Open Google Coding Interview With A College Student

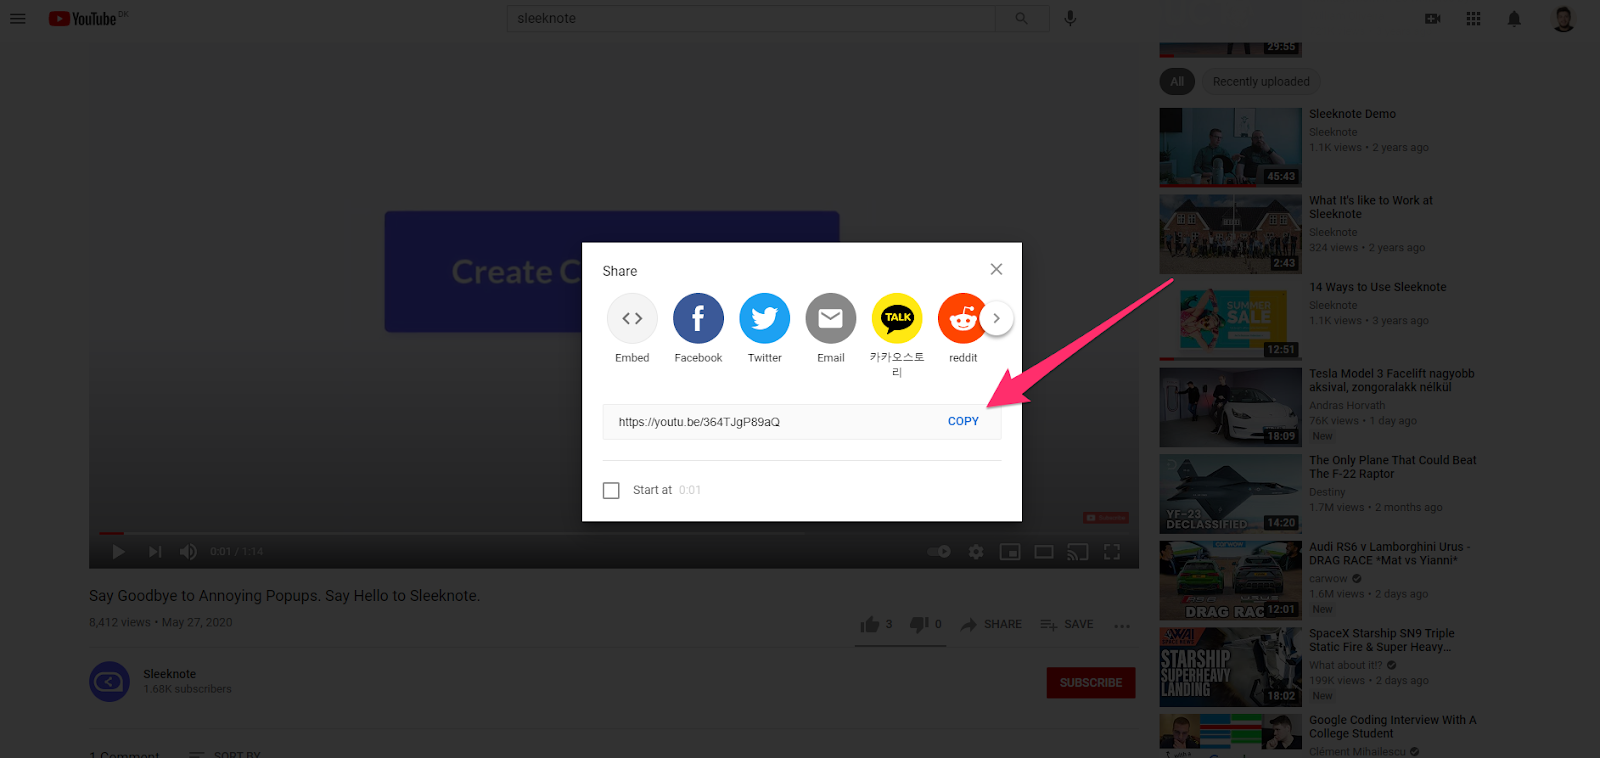click(1393, 727)
